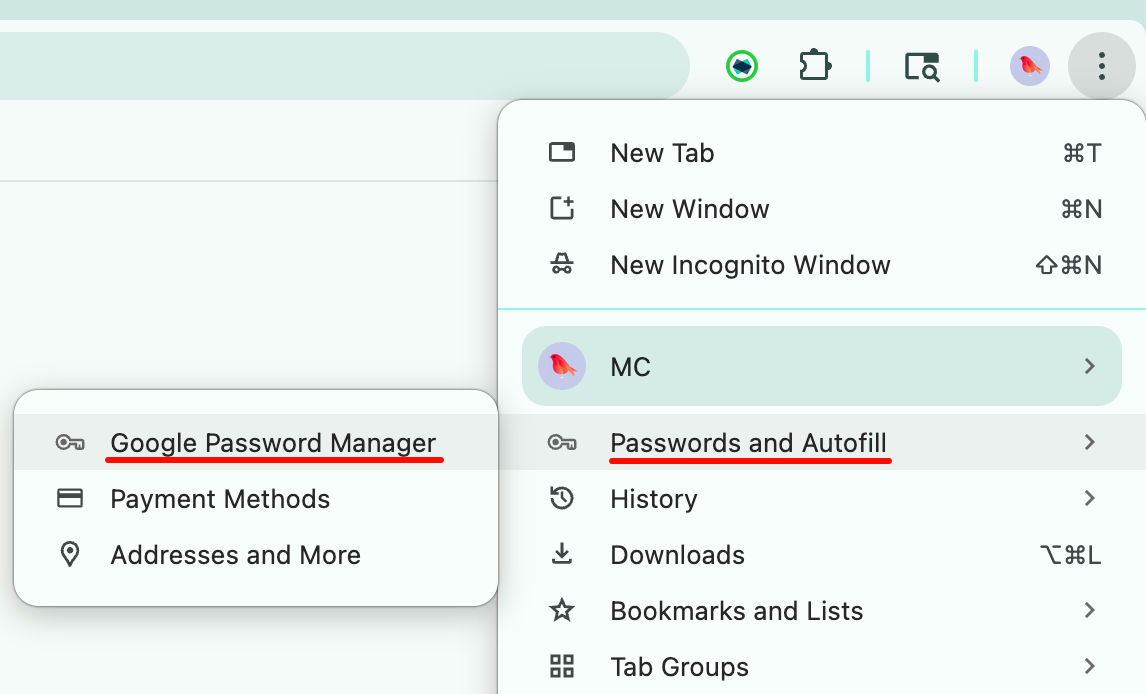The image size is (1146, 694).
Task: Expand the Tab Groups submenu arrow
Action: tap(1090, 666)
